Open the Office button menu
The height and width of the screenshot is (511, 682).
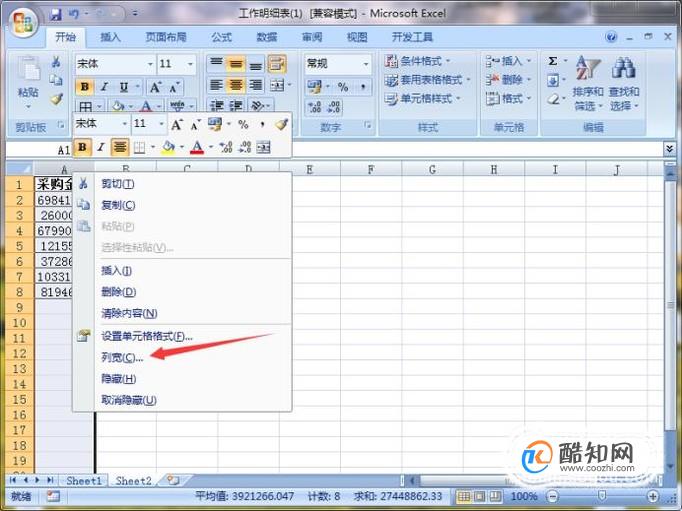pos(23,23)
